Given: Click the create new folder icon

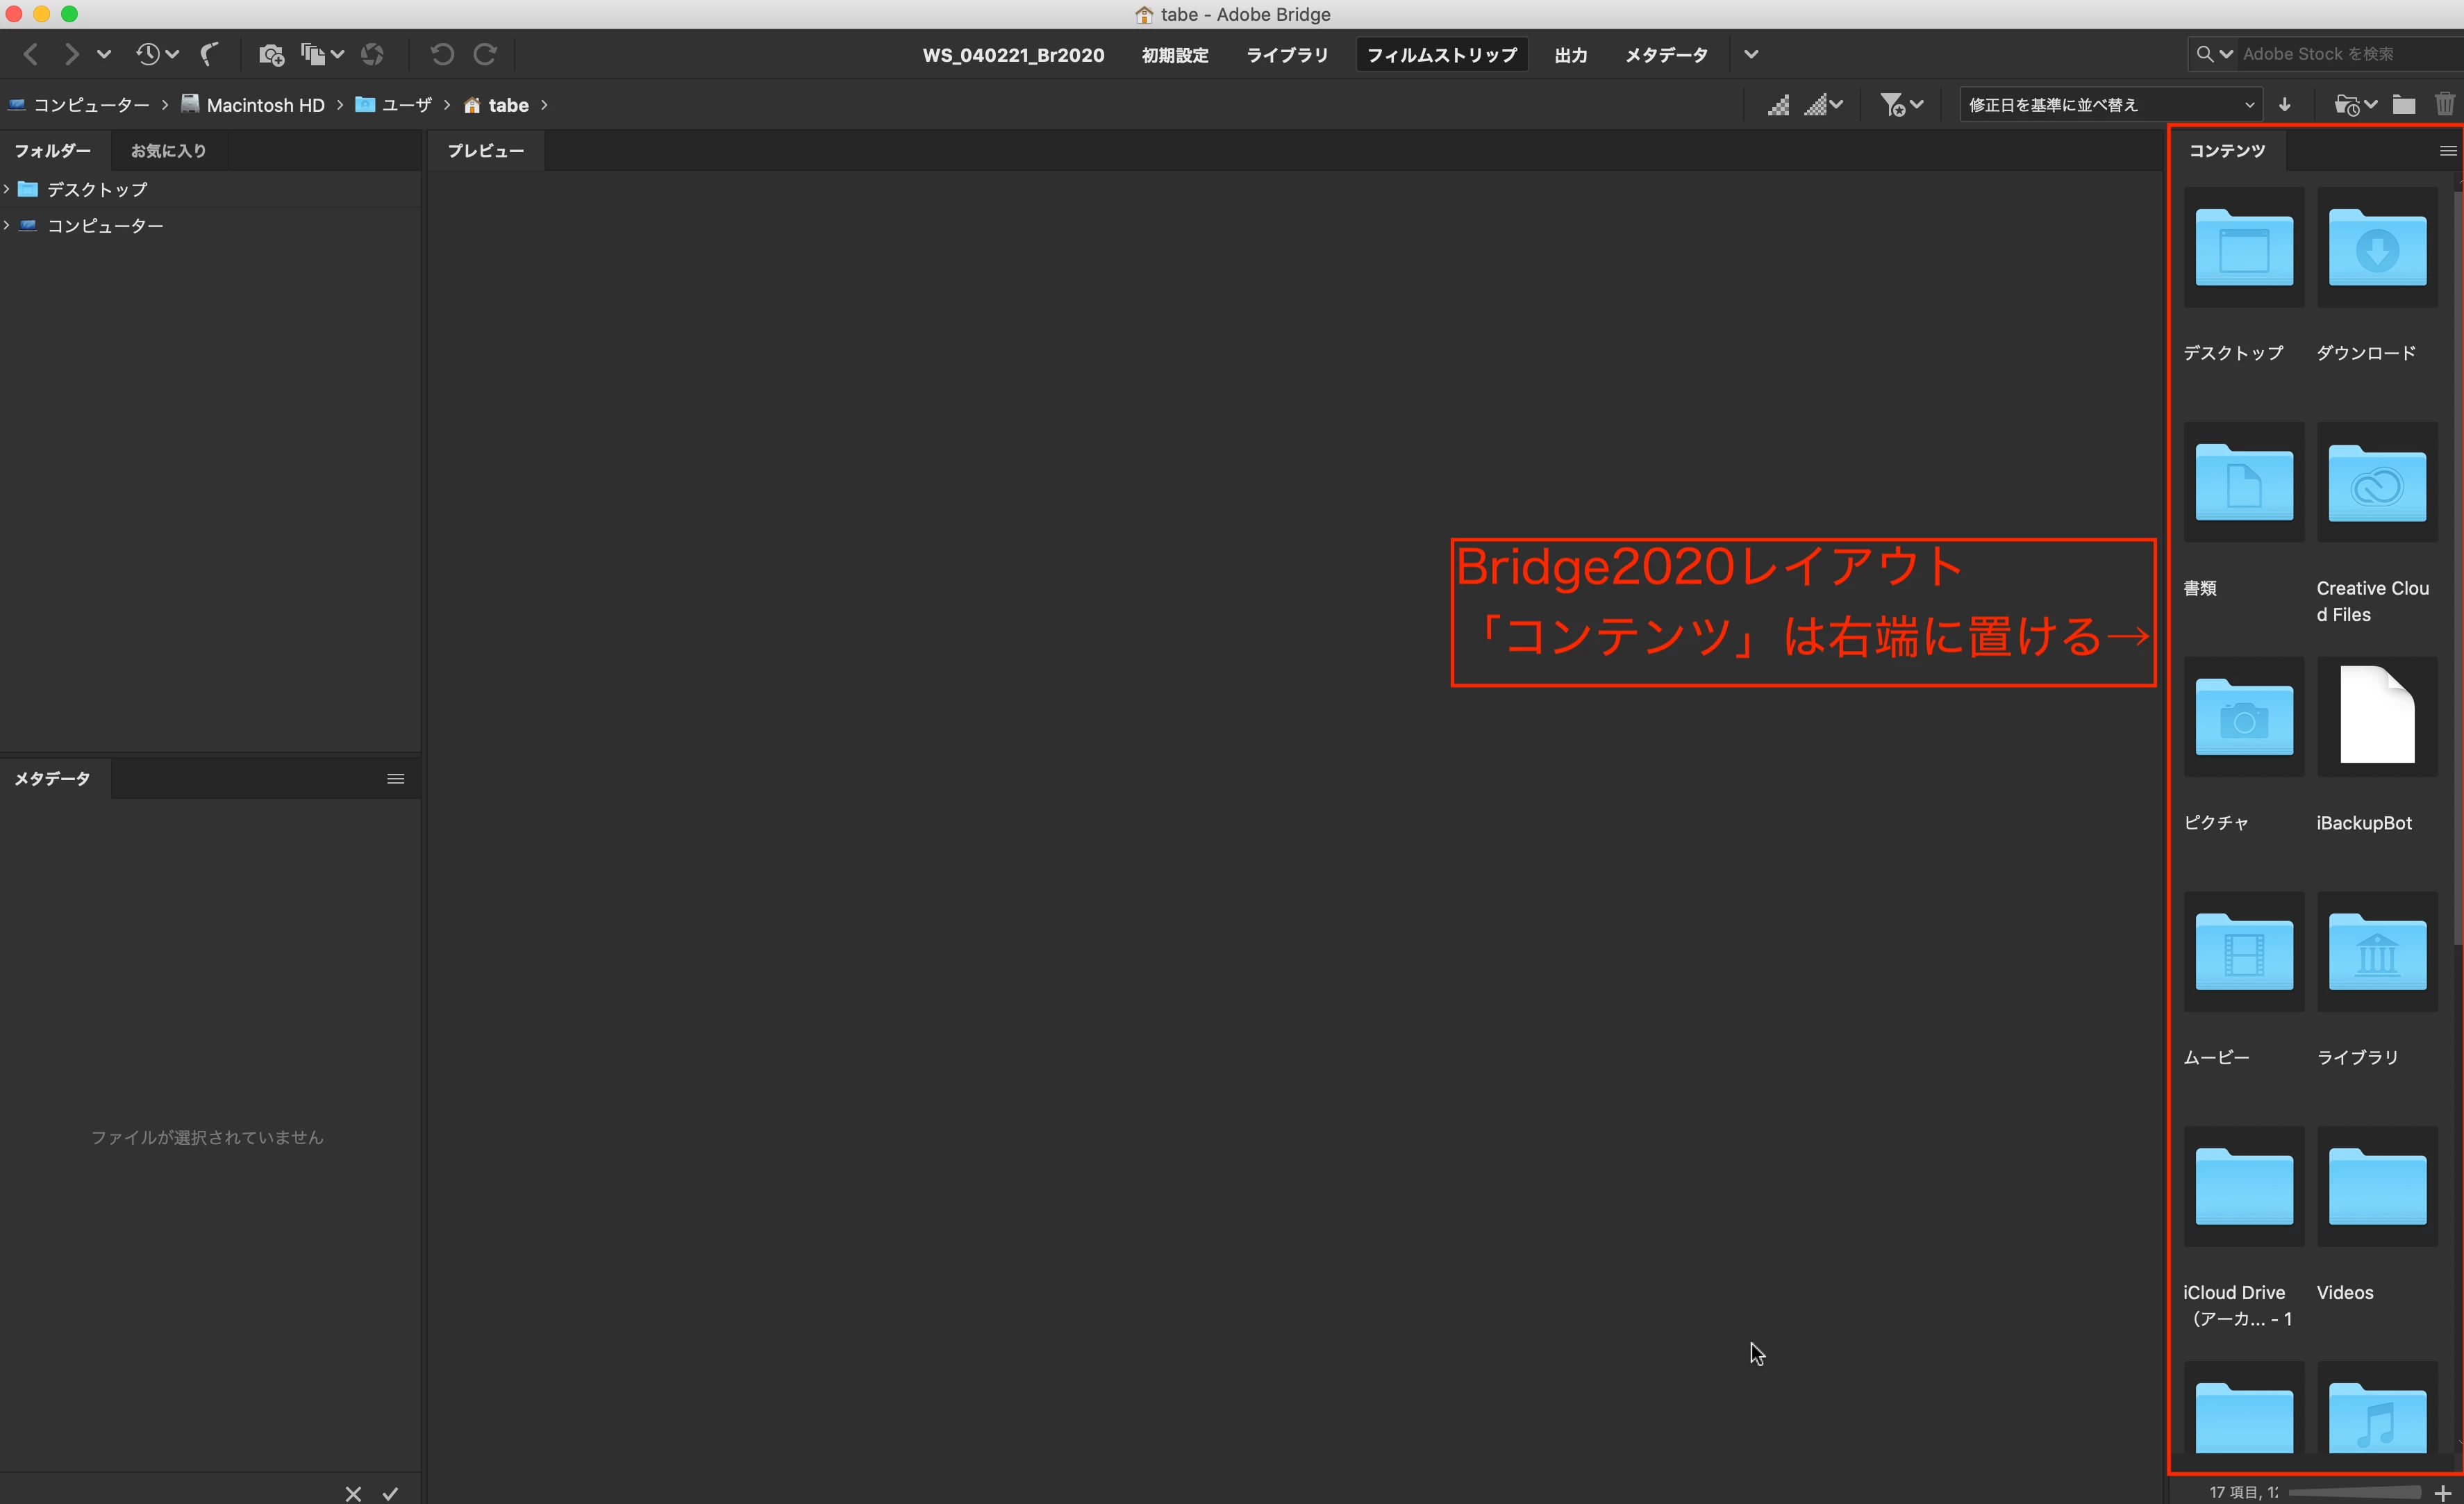Looking at the screenshot, I should (x=2404, y=105).
